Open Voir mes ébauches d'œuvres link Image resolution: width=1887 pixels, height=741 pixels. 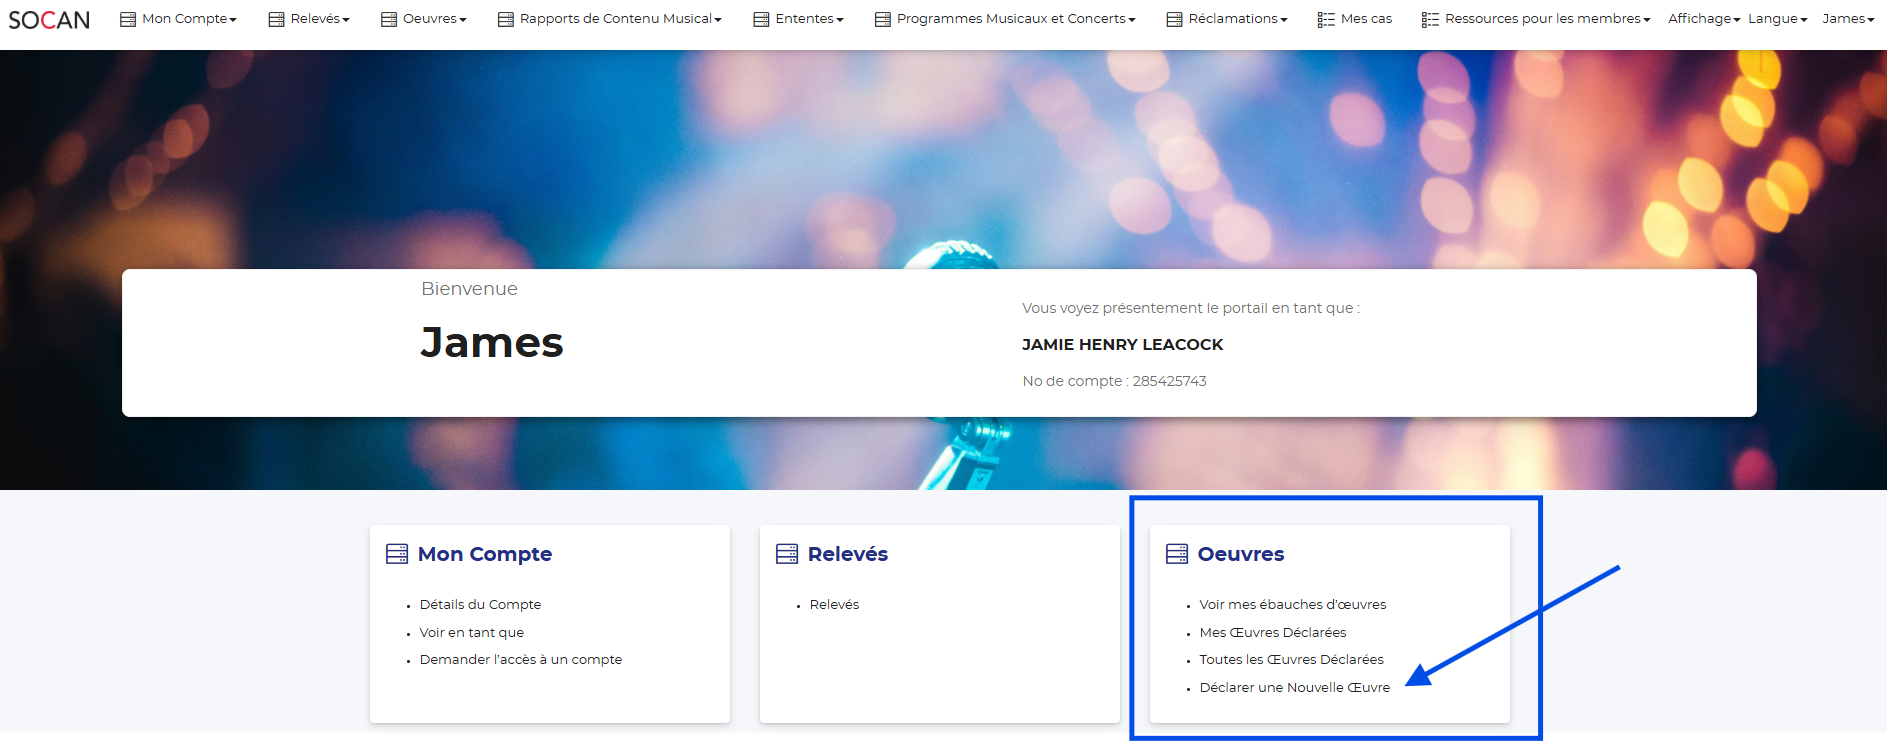pos(1292,605)
